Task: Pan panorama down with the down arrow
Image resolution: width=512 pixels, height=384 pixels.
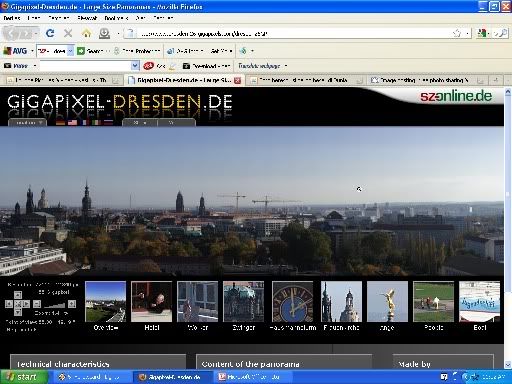Action: tap(18, 312)
